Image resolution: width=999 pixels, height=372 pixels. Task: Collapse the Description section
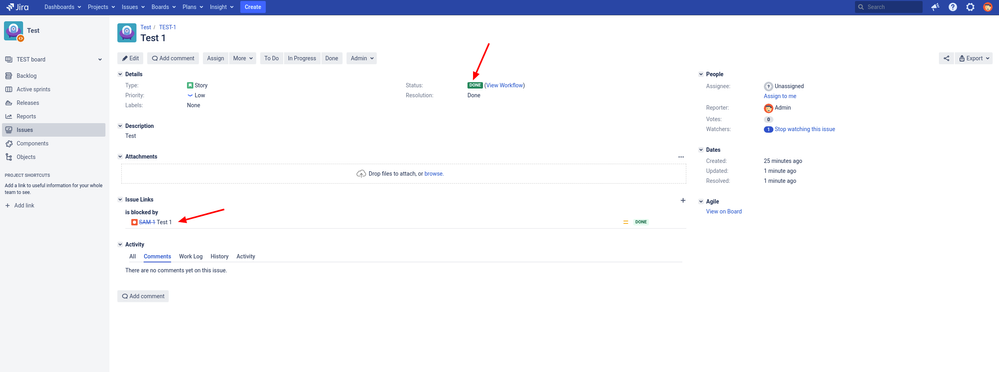click(x=120, y=126)
